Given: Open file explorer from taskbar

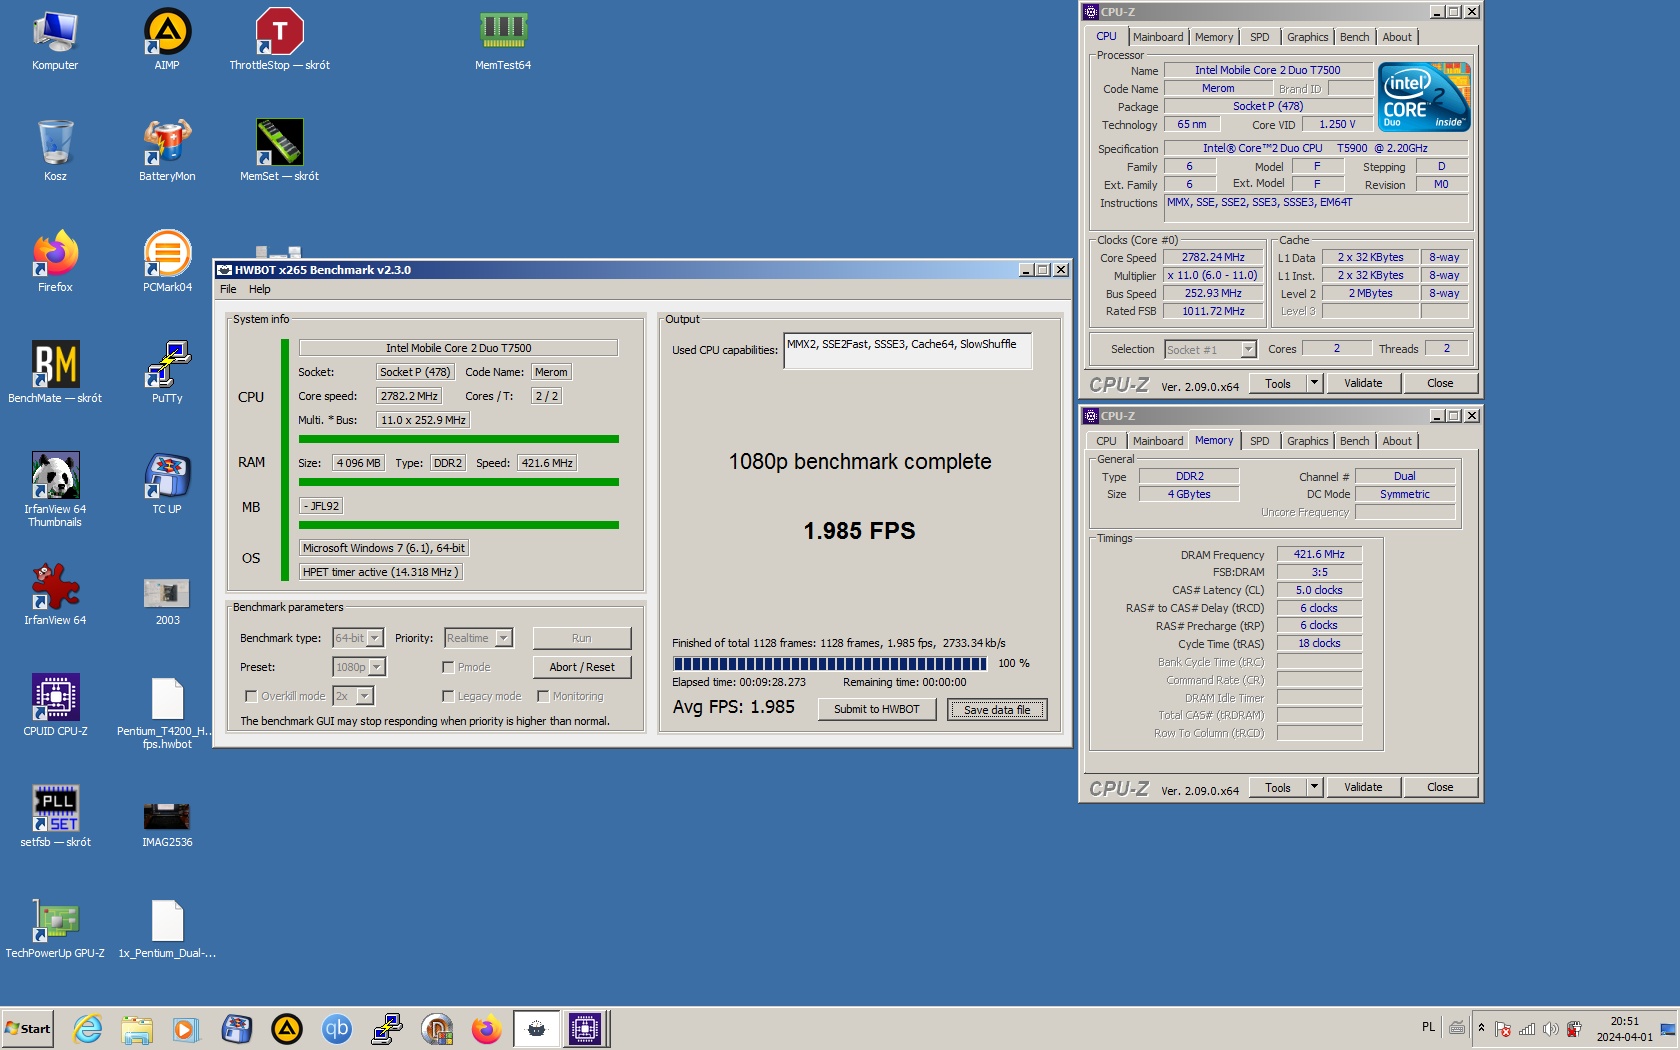Looking at the screenshot, I should click(137, 1028).
